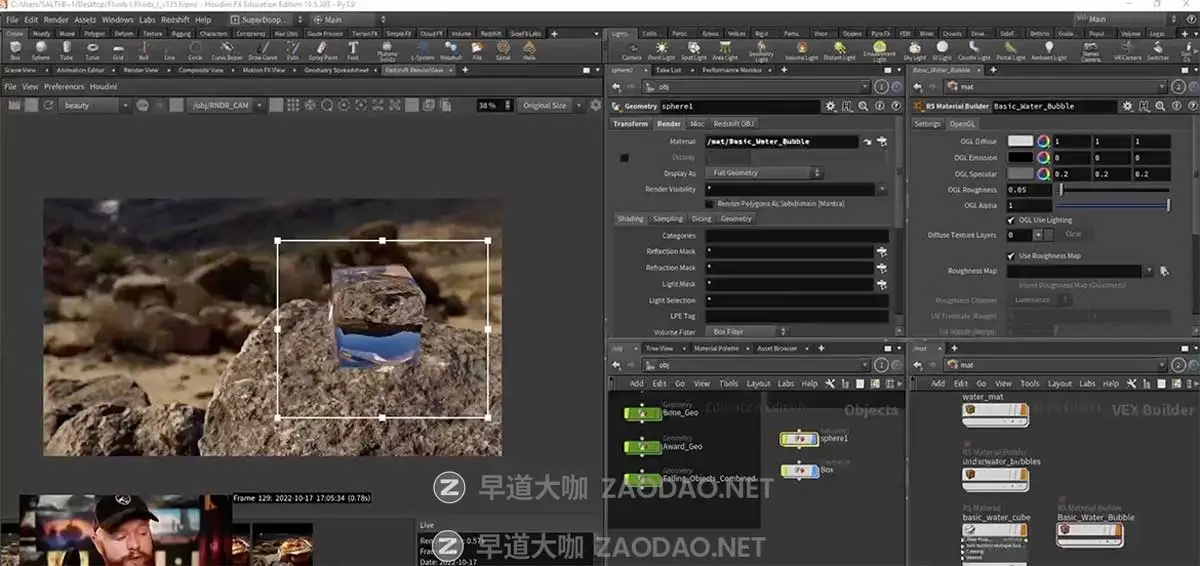The width and height of the screenshot is (1200, 566).
Task: Open Display As dropdown
Action: (765, 173)
